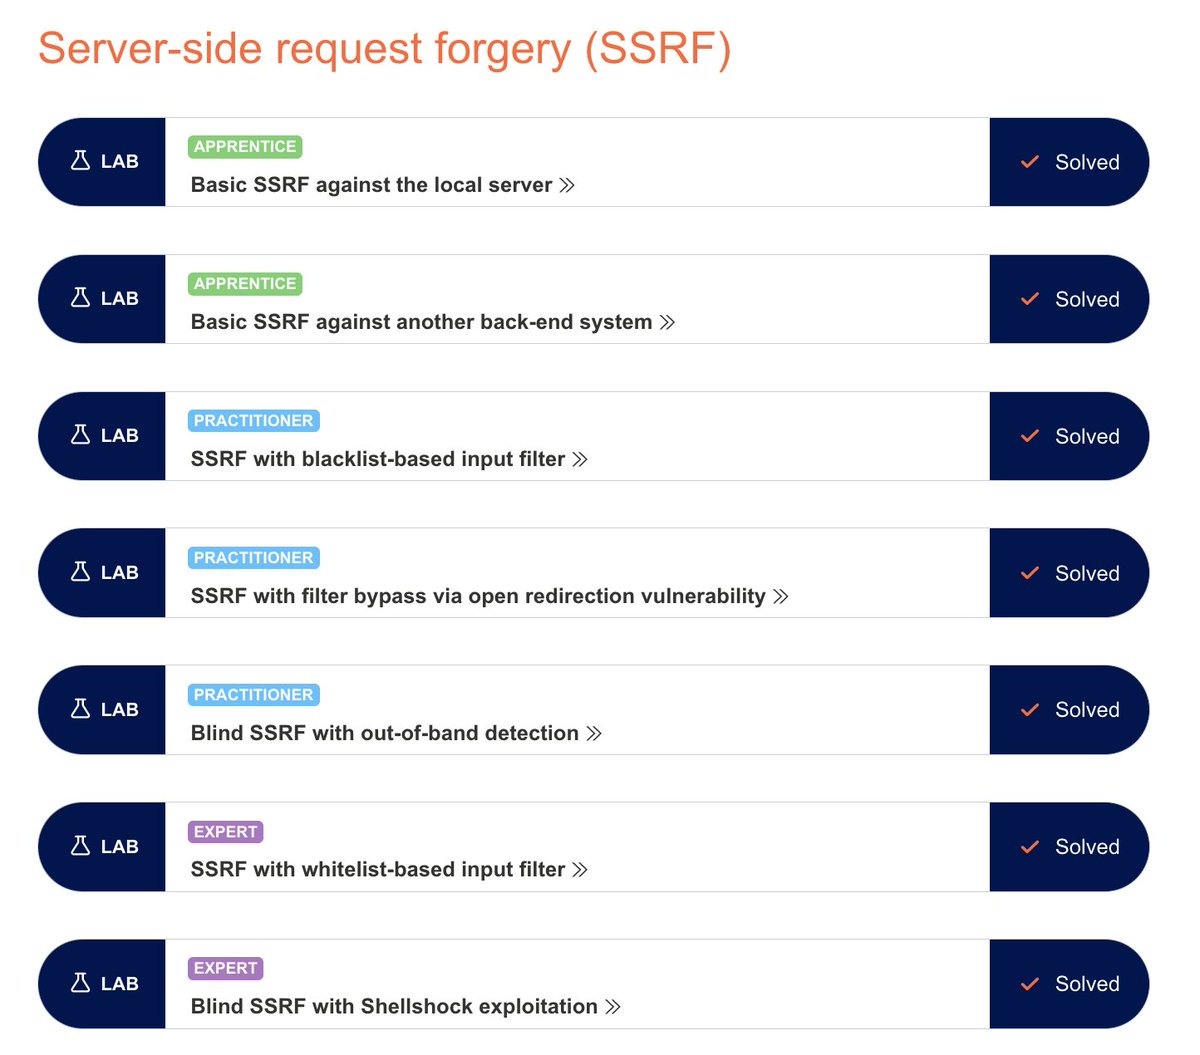1200x1055 pixels.
Task: Click double chevron after 'another back-end system'
Action: (x=667, y=322)
